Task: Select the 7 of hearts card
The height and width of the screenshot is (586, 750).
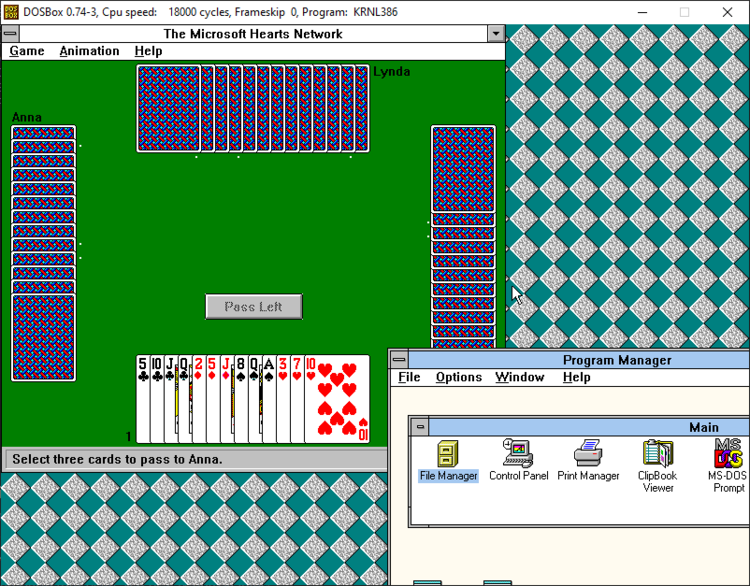Action: pos(296,400)
